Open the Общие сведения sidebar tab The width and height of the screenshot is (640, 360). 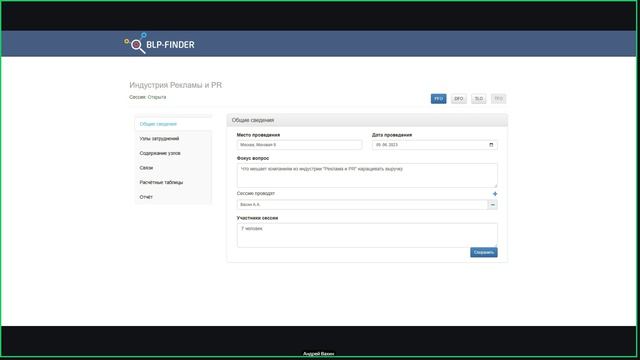173,124
